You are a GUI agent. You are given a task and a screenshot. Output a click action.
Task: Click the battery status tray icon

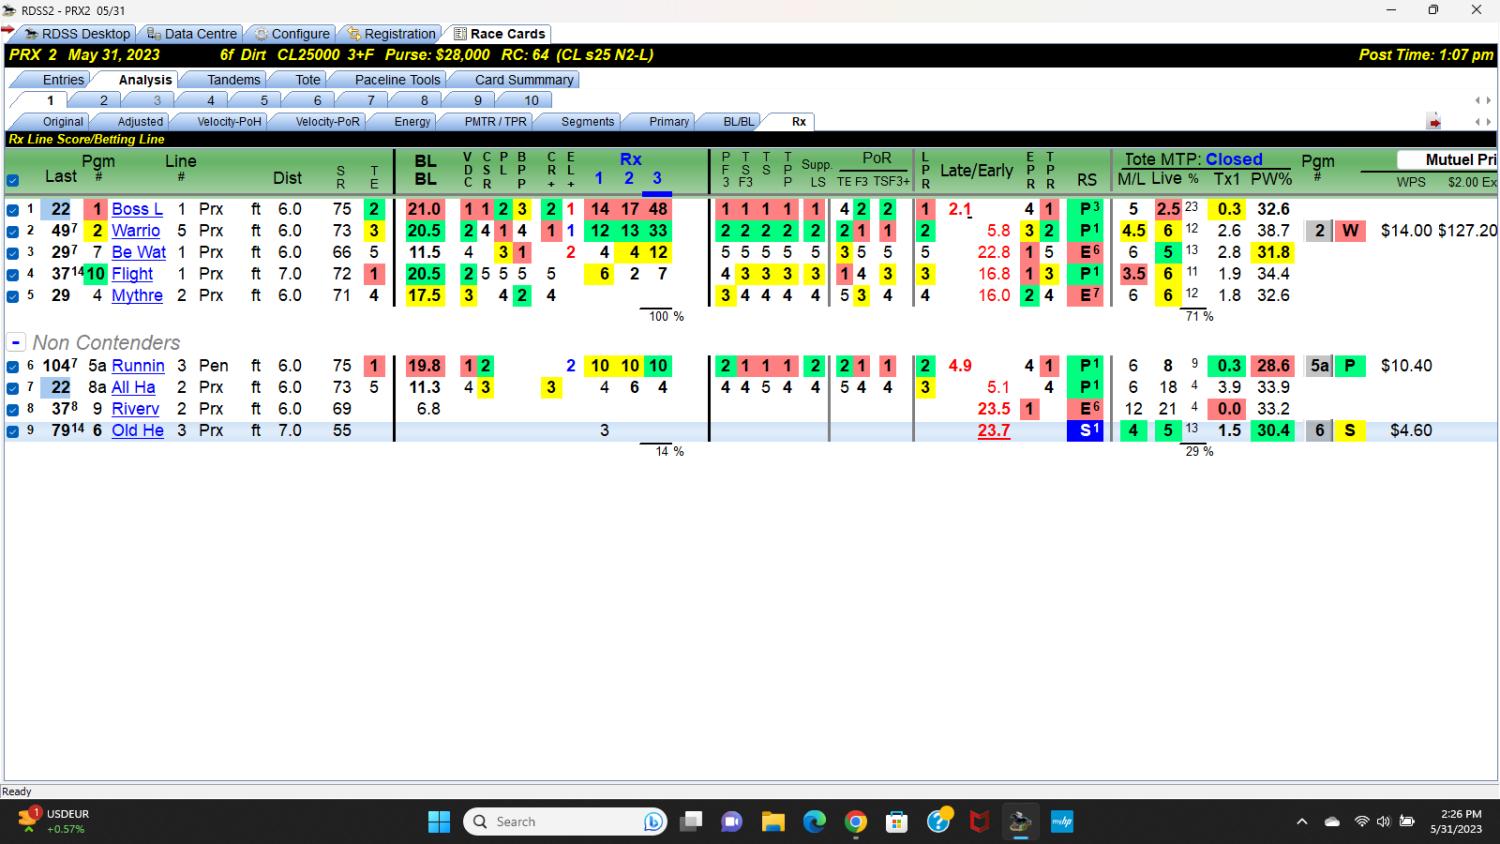click(x=1407, y=822)
